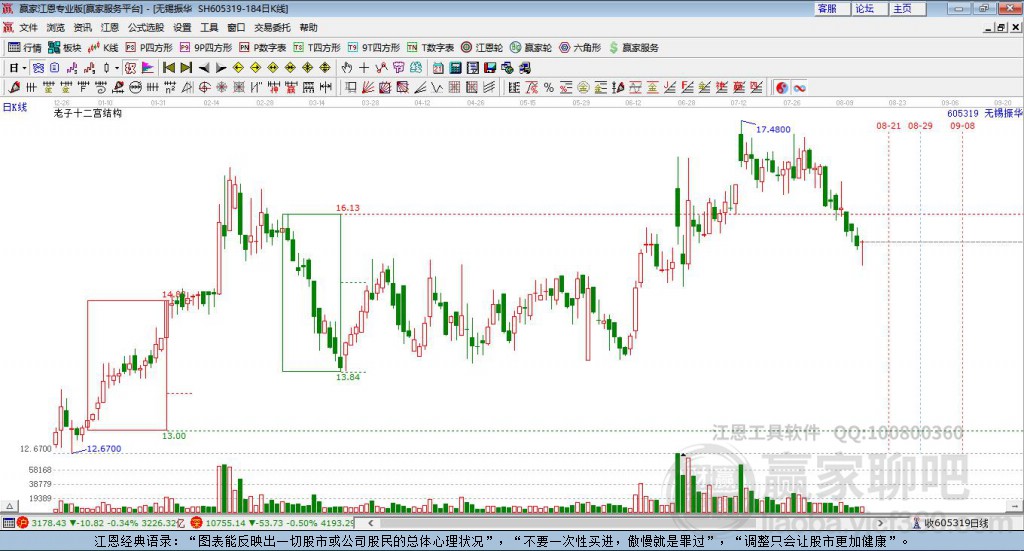Click the colorful flag gradient icon
The image size is (1024, 551).
(x=148, y=68)
